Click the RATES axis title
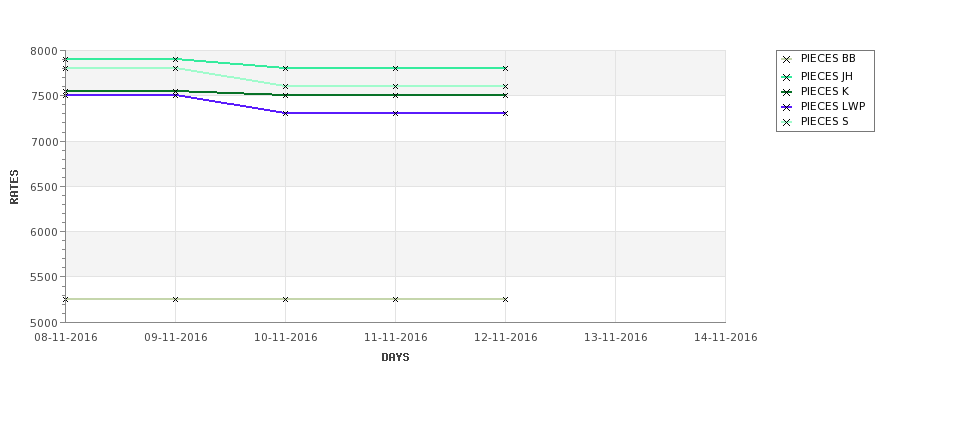 14,187
